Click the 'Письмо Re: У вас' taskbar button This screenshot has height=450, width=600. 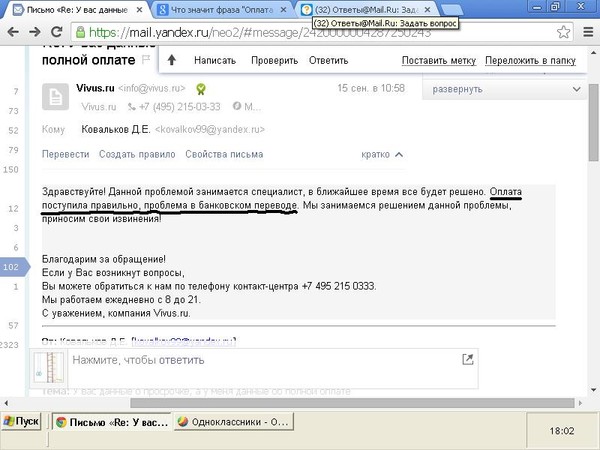tap(111, 422)
